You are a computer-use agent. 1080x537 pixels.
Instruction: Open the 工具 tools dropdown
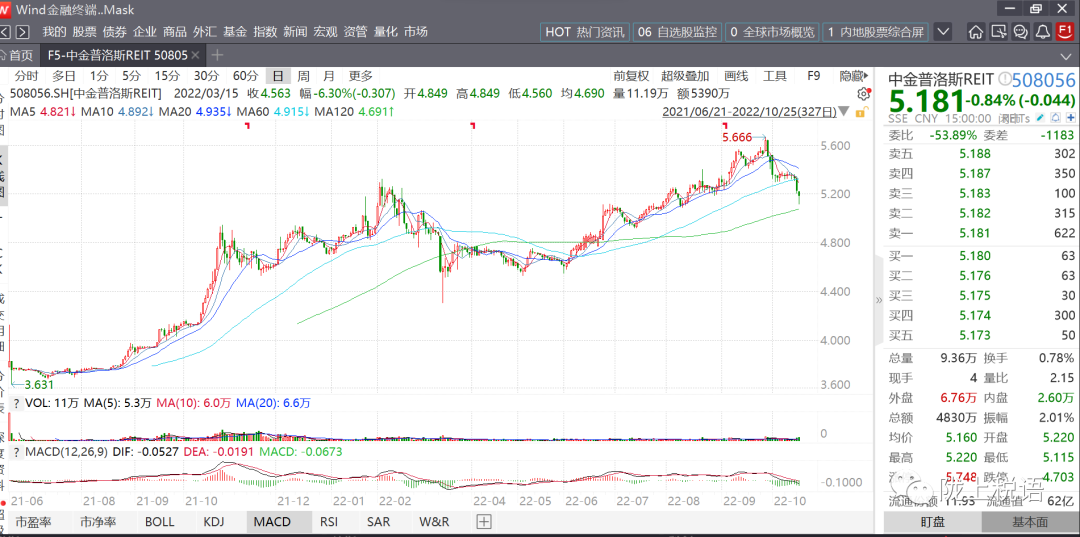click(775, 76)
